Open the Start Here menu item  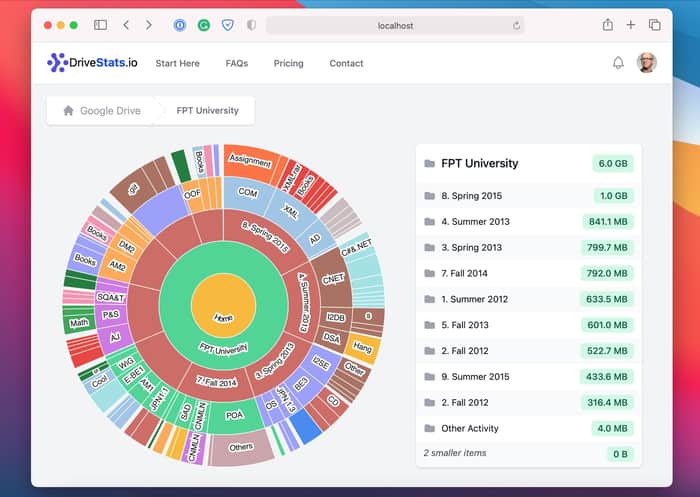click(x=177, y=63)
